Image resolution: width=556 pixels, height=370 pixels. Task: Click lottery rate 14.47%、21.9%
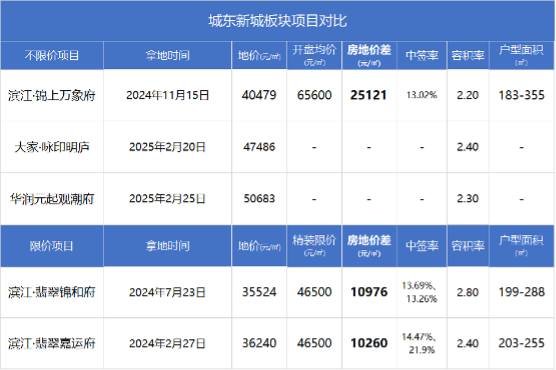coord(419,343)
